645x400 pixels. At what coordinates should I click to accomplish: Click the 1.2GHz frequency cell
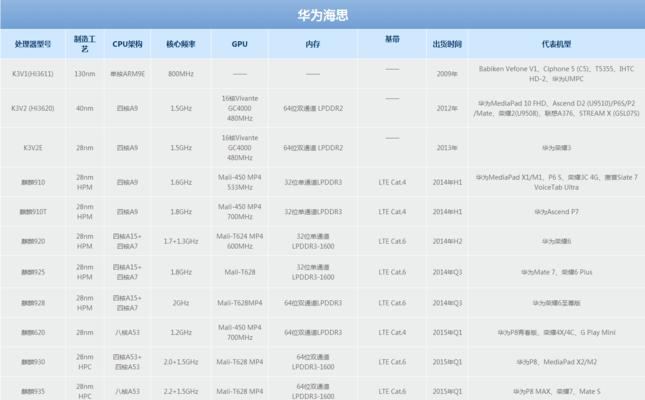click(181, 333)
